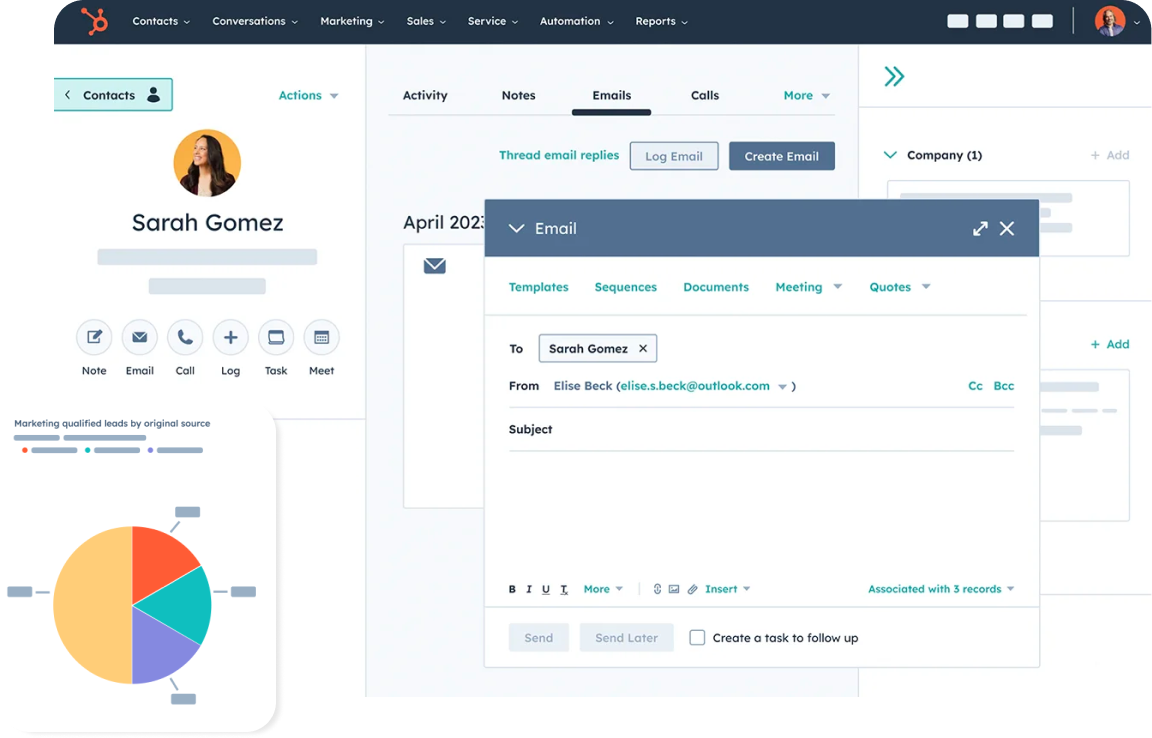Click the Send Later button

626,637
